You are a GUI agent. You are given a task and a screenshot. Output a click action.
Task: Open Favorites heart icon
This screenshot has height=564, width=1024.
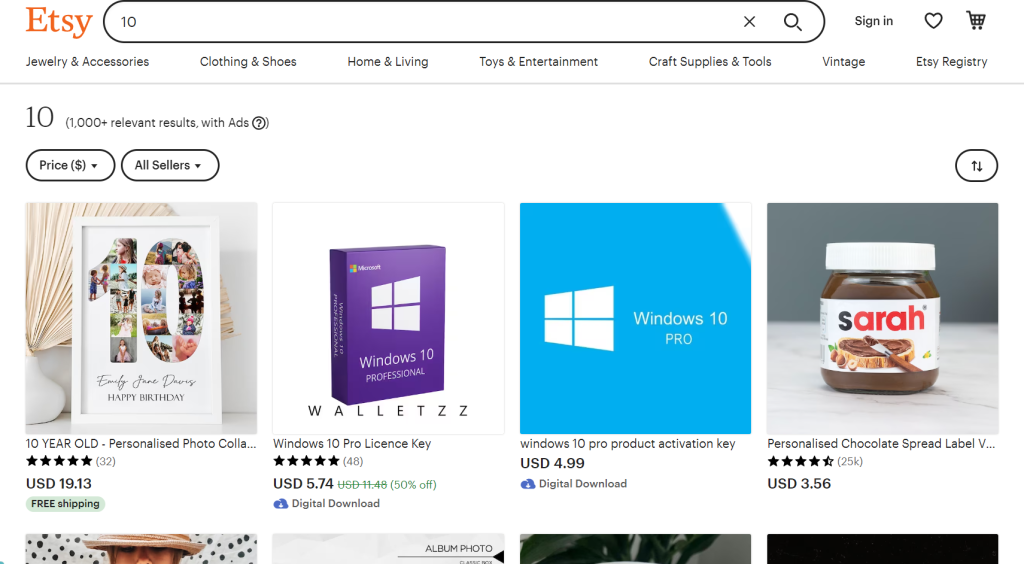933,21
